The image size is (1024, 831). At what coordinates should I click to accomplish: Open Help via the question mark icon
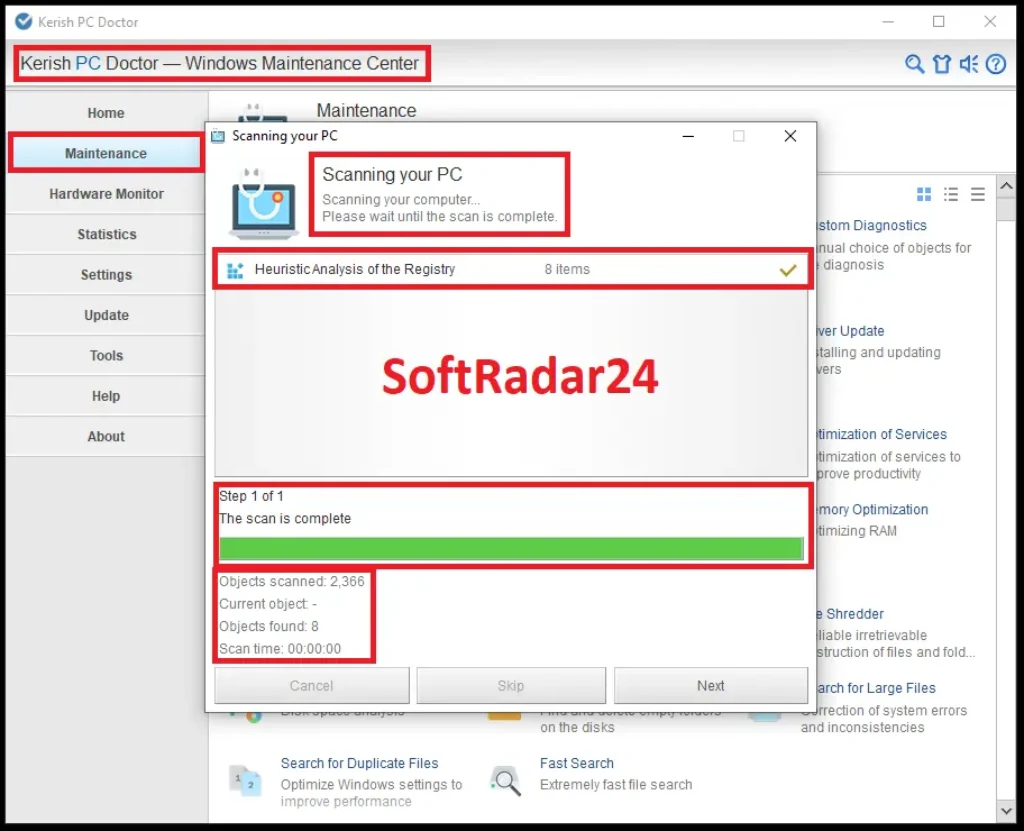(x=994, y=63)
